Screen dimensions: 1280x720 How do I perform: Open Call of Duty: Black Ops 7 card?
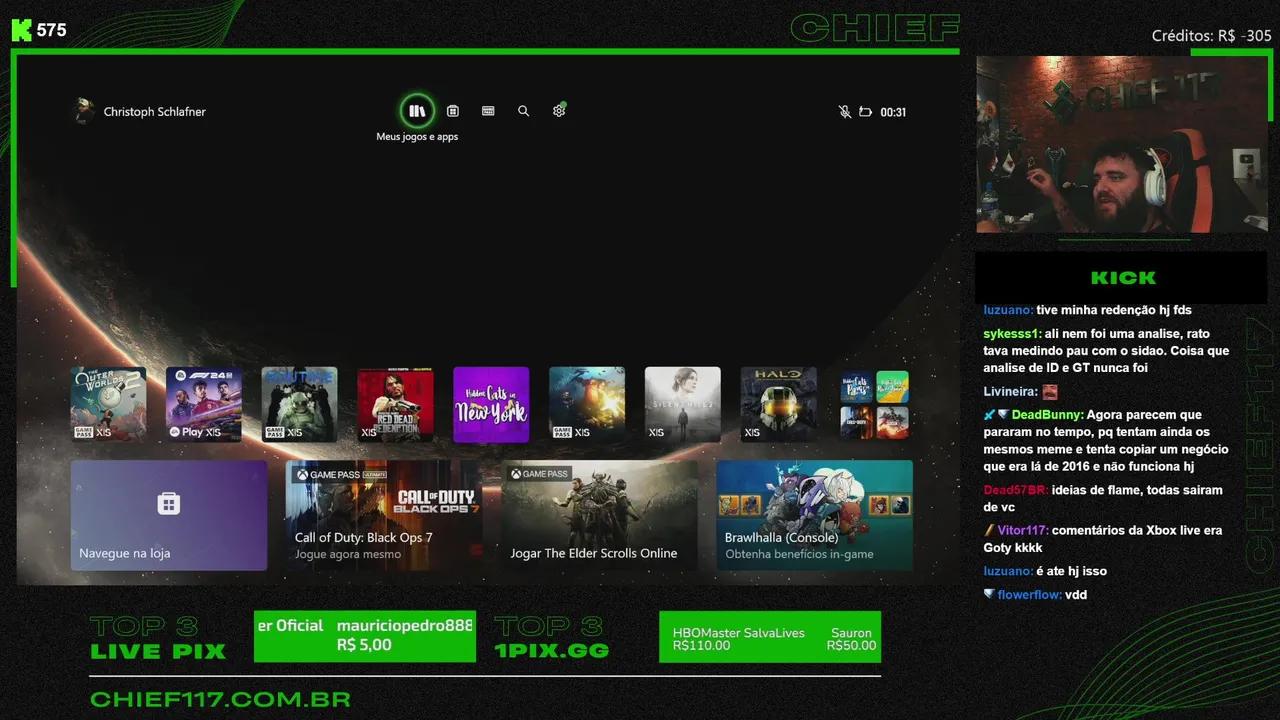point(384,515)
